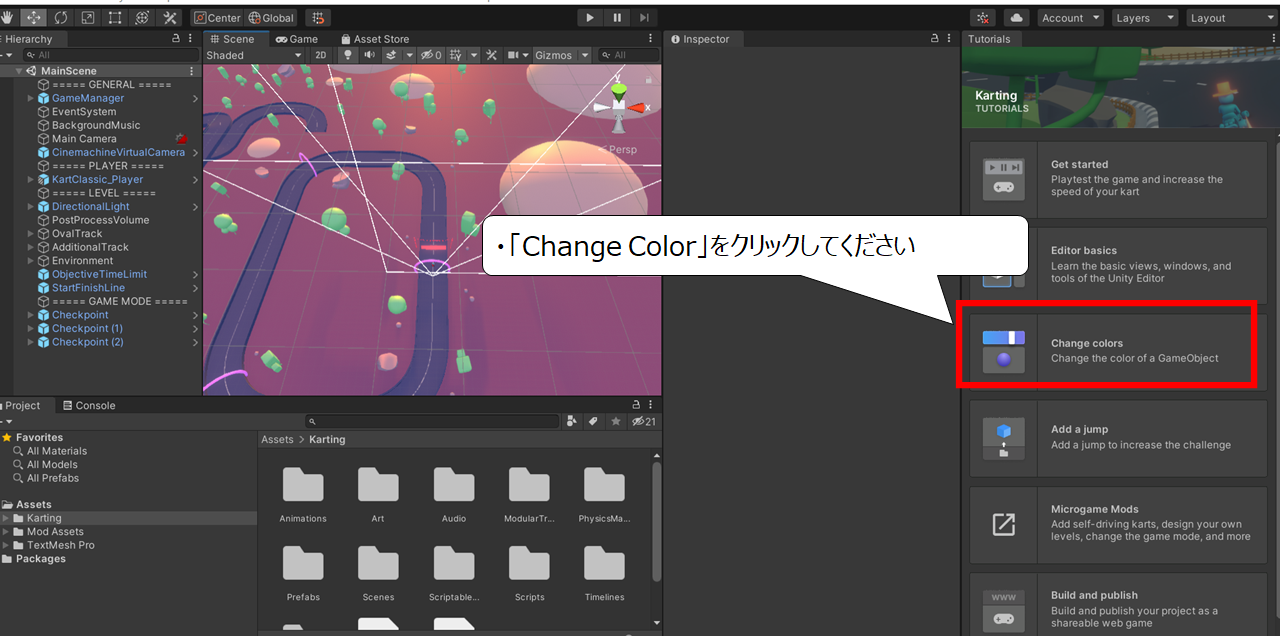Image resolution: width=1280 pixels, height=636 pixels.
Task: Toggle scene effects such as skybox
Action: point(393,55)
